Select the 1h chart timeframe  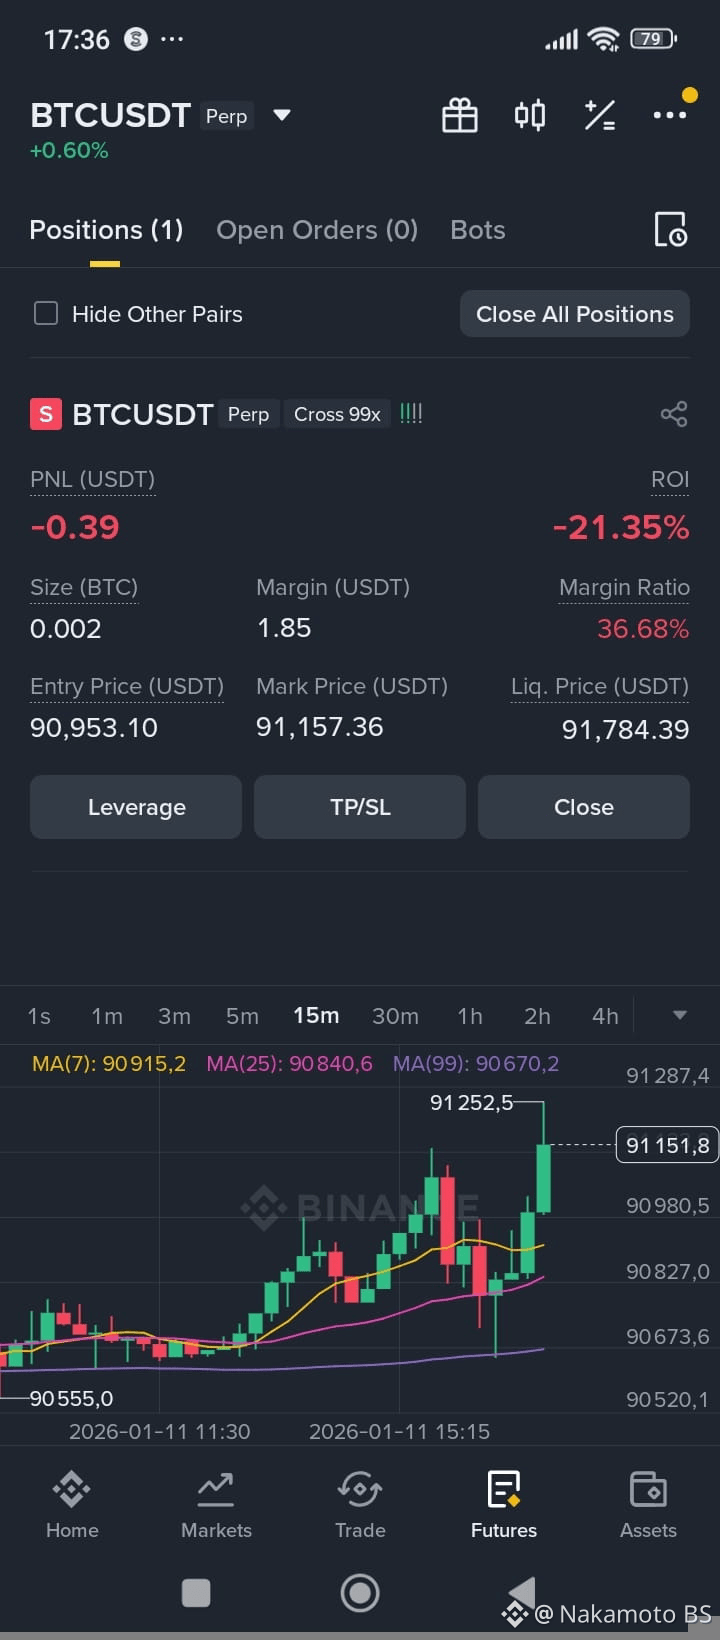click(x=470, y=1016)
